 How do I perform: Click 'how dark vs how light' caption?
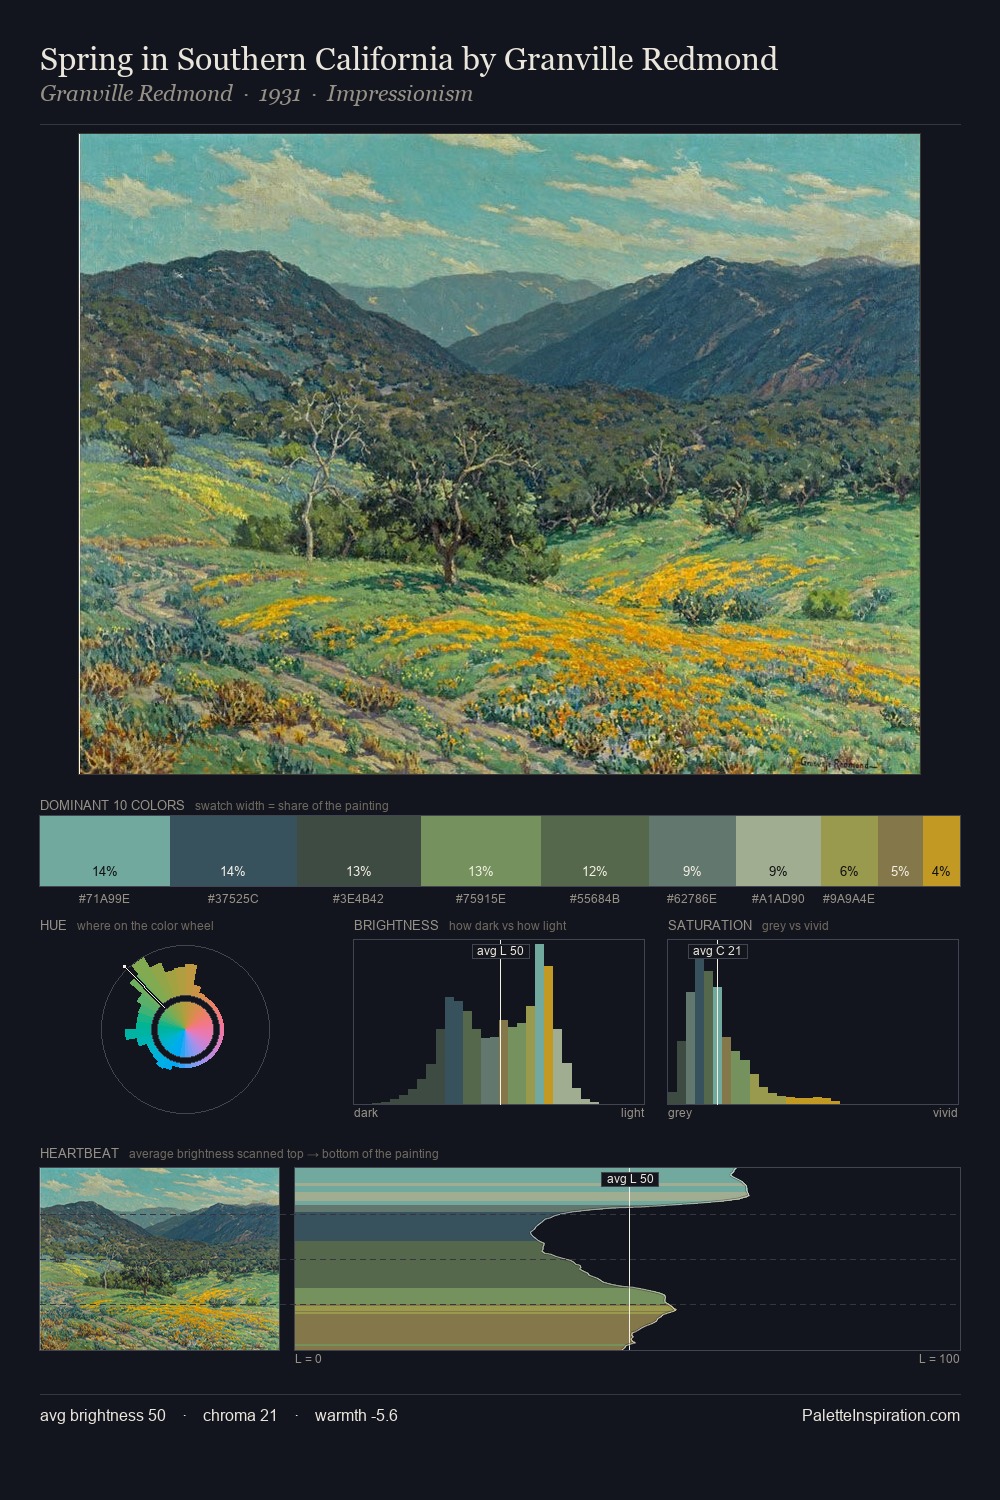pos(508,926)
